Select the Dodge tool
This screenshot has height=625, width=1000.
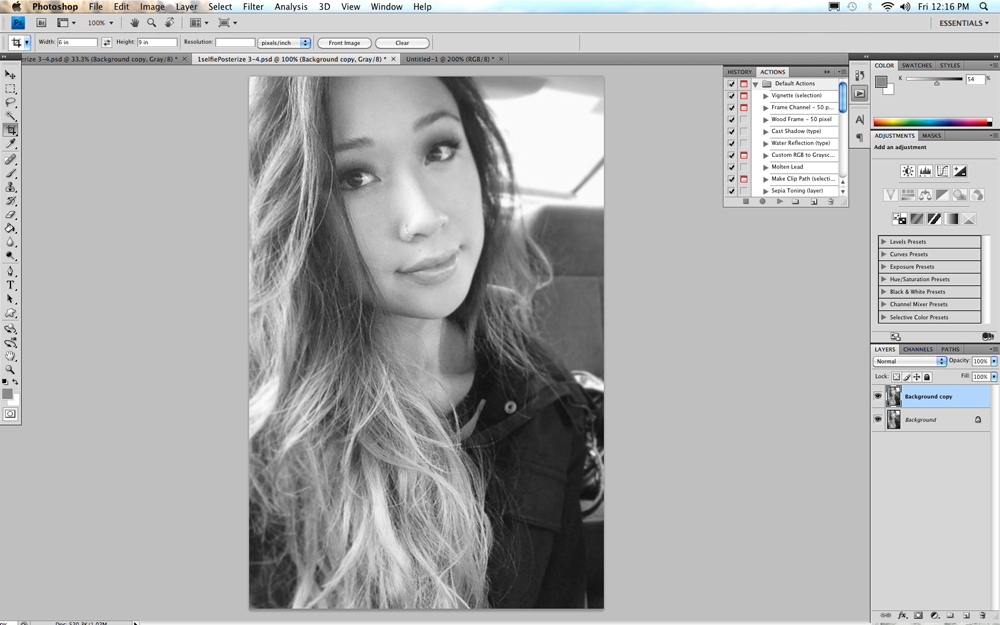[10, 256]
